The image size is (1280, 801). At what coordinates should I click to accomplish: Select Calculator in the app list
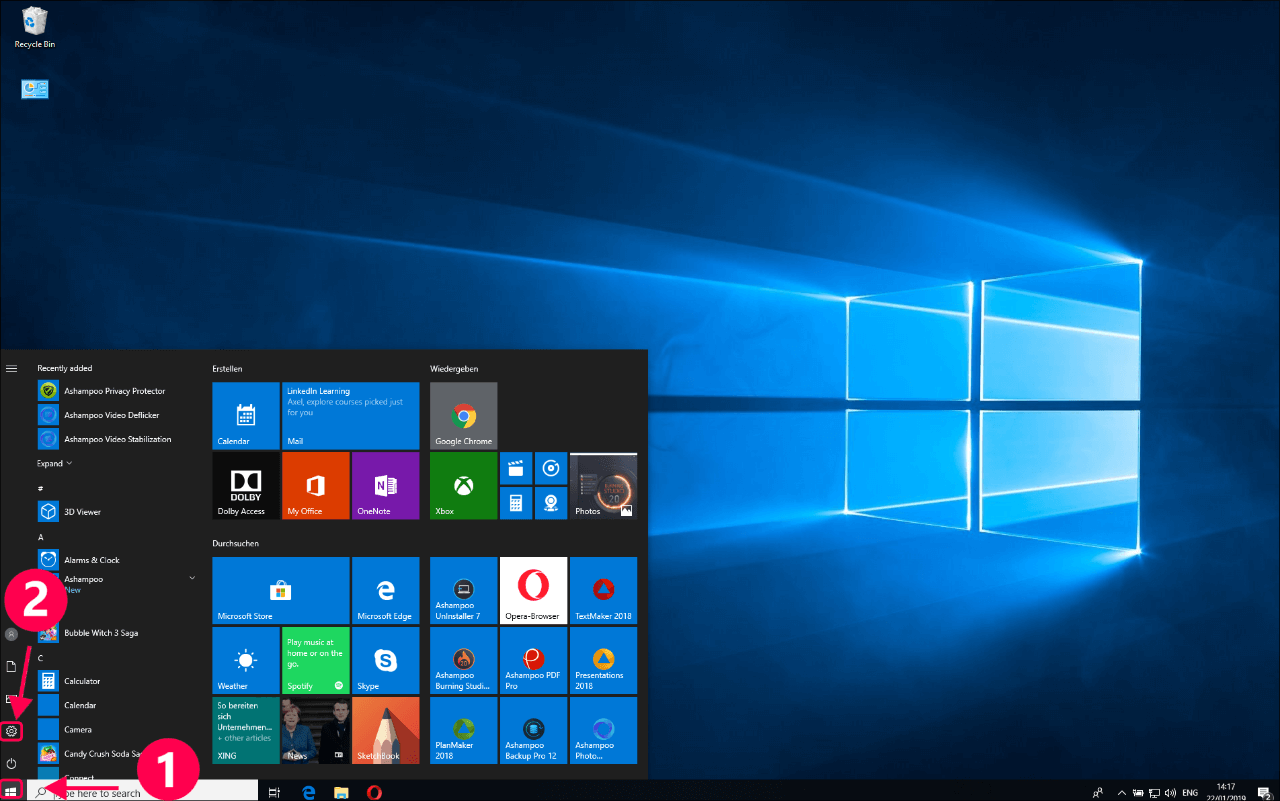point(82,681)
